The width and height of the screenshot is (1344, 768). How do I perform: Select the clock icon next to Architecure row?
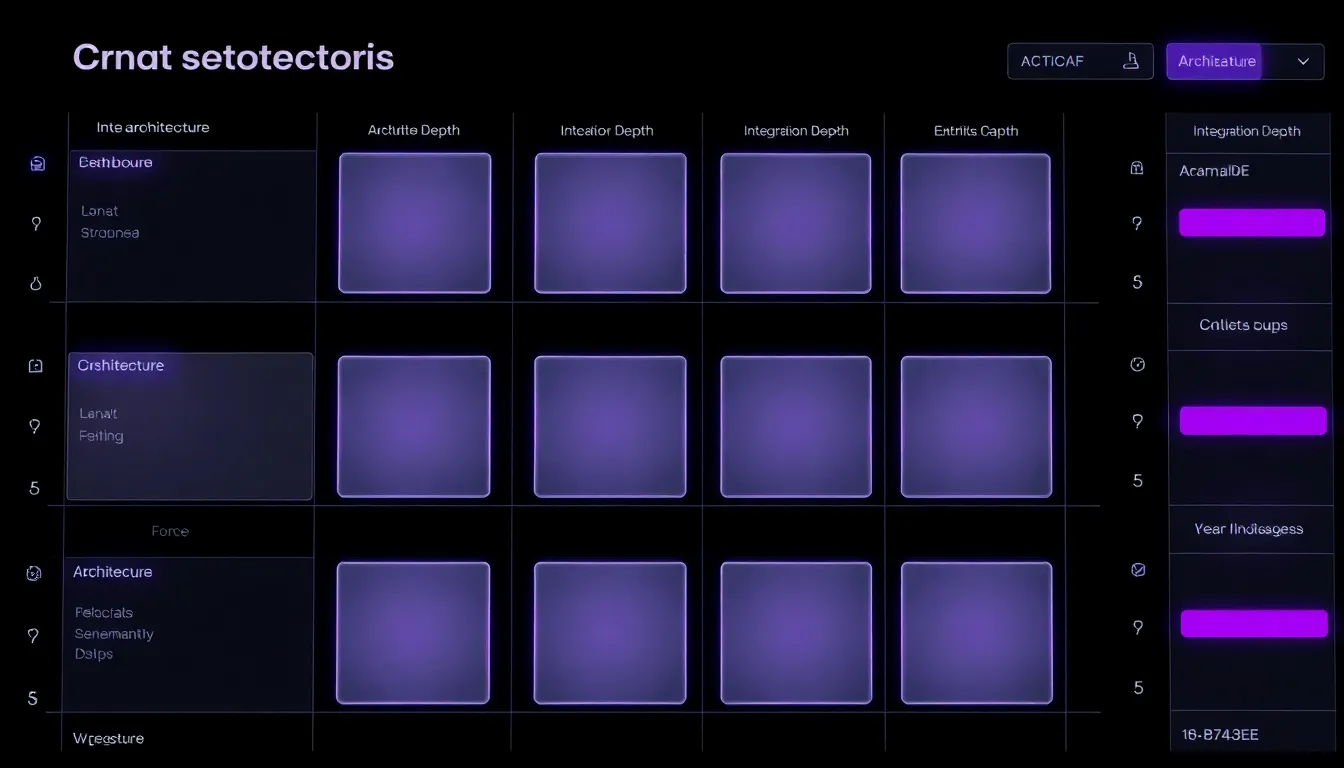pyautogui.click(x=35, y=573)
